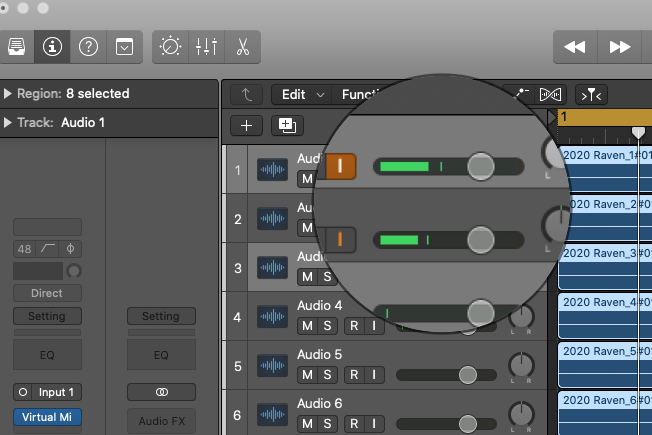Open the left channel Setting menu
The width and height of the screenshot is (652, 435).
[47, 316]
